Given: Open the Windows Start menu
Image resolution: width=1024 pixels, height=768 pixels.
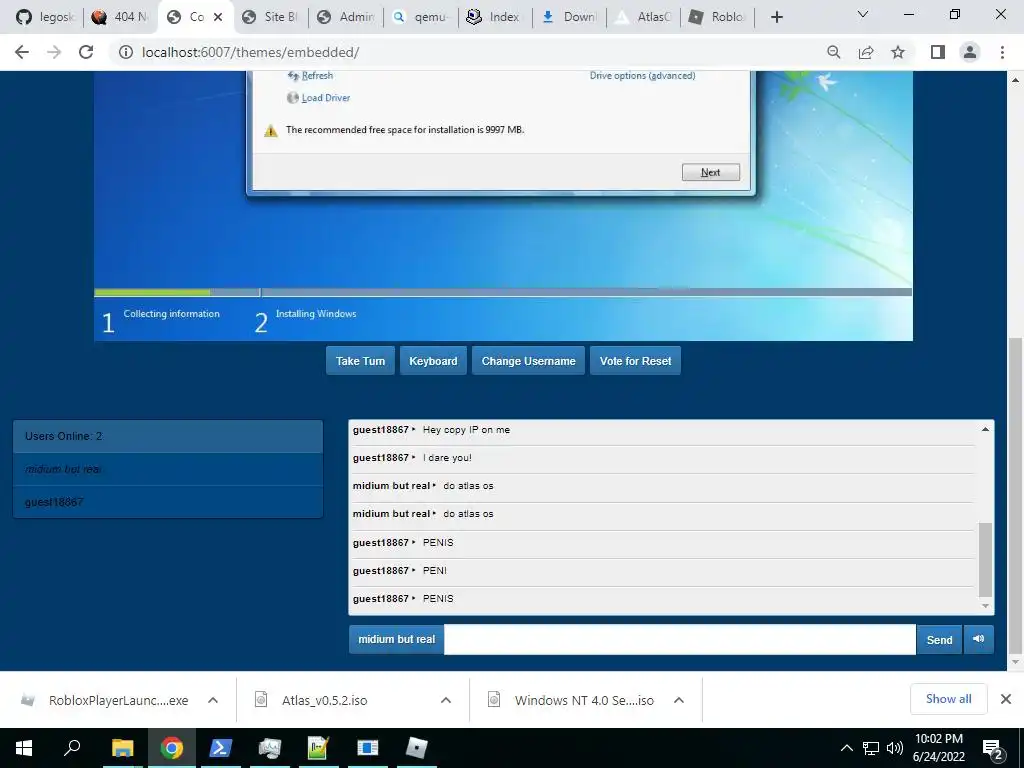Looking at the screenshot, I should click(24, 748).
